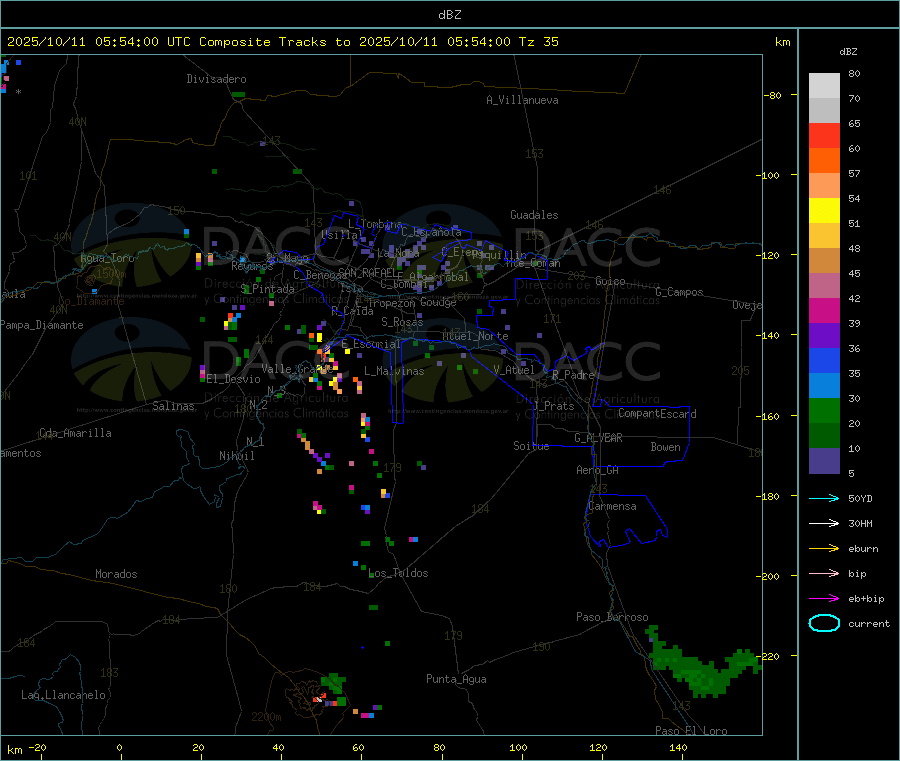Click the 'V_Atuel' map label
Image resolution: width=900 pixels, height=761 pixels.
click(514, 370)
